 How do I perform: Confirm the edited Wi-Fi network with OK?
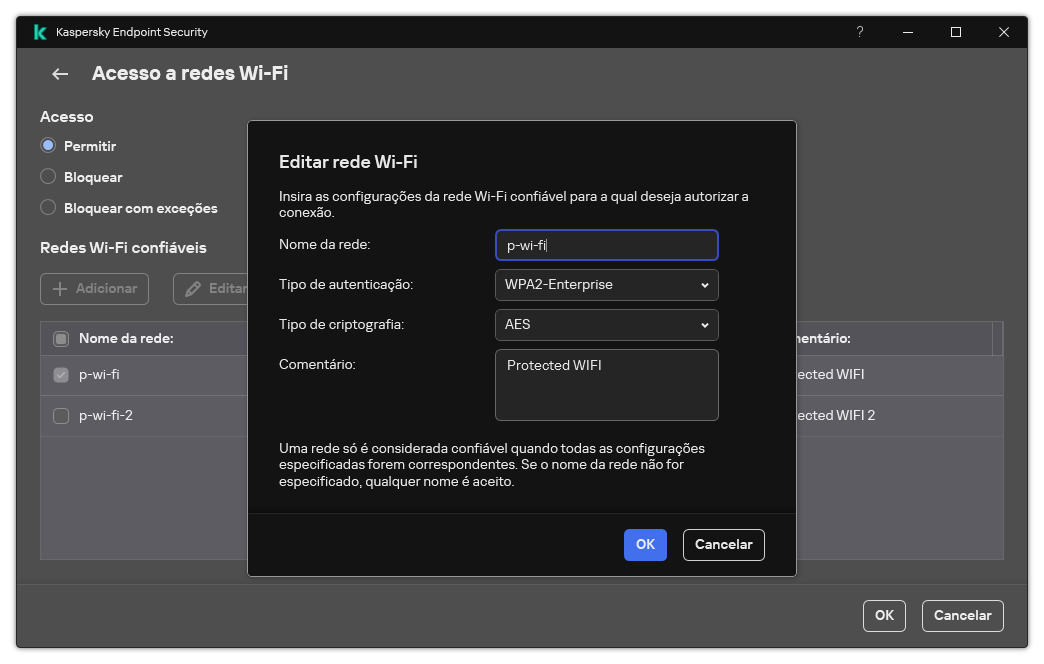(x=645, y=545)
